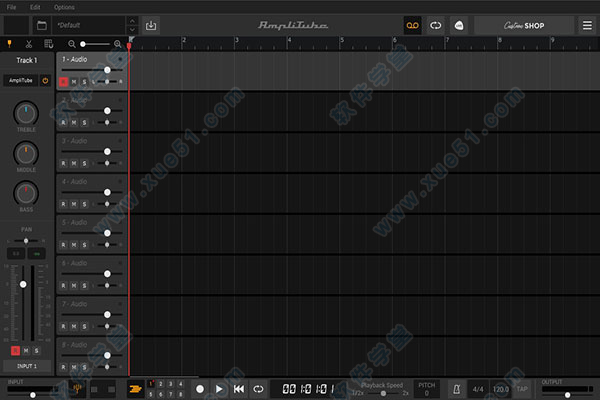The height and width of the screenshot is (400, 600).
Task: Toggle the tape recorder view icon
Action: (412, 26)
